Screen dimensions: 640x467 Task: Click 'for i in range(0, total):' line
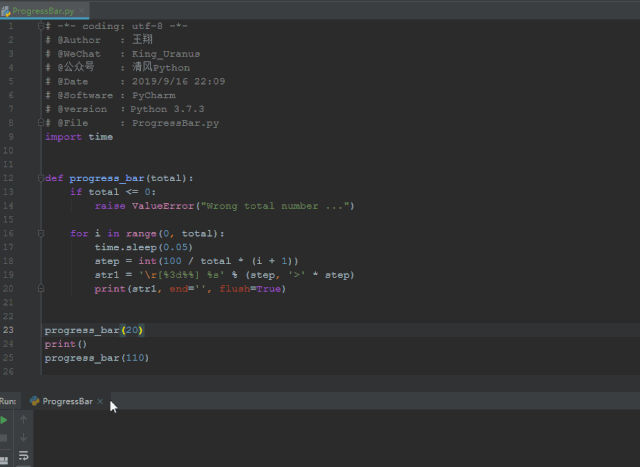click(147, 234)
